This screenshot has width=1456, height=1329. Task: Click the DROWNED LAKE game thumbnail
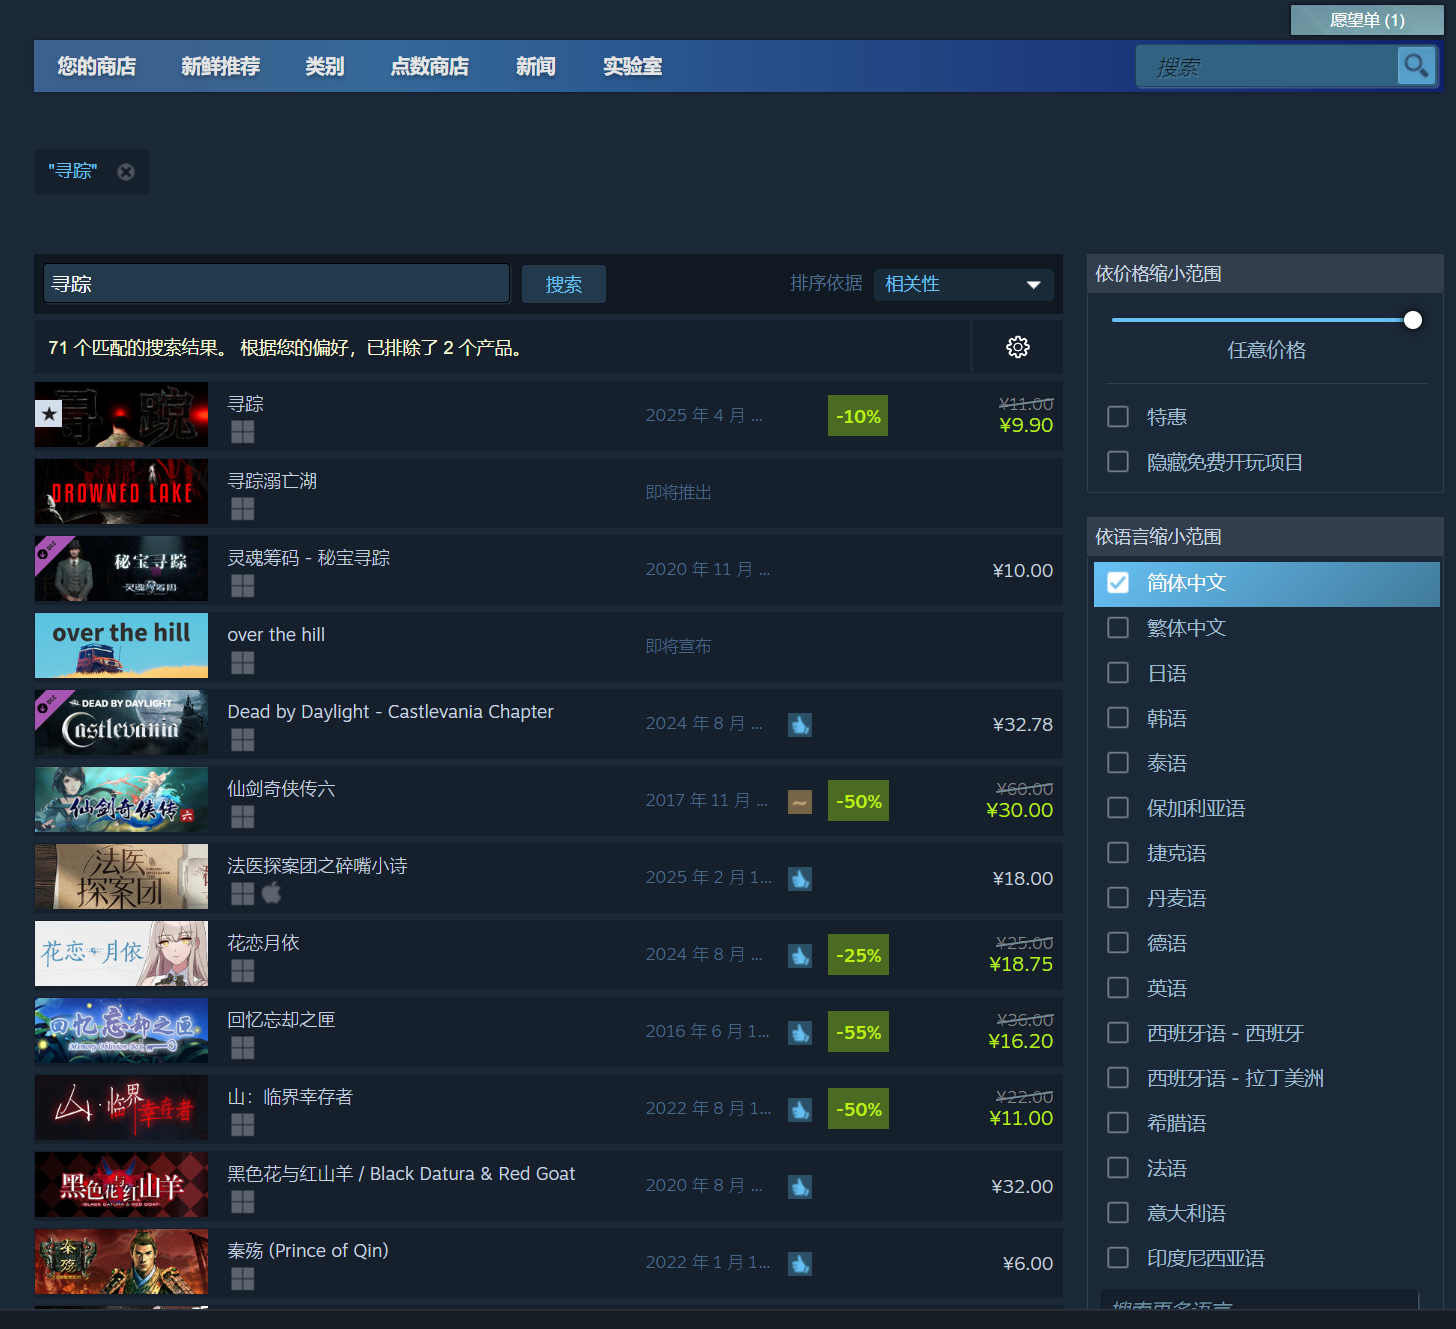tap(121, 491)
